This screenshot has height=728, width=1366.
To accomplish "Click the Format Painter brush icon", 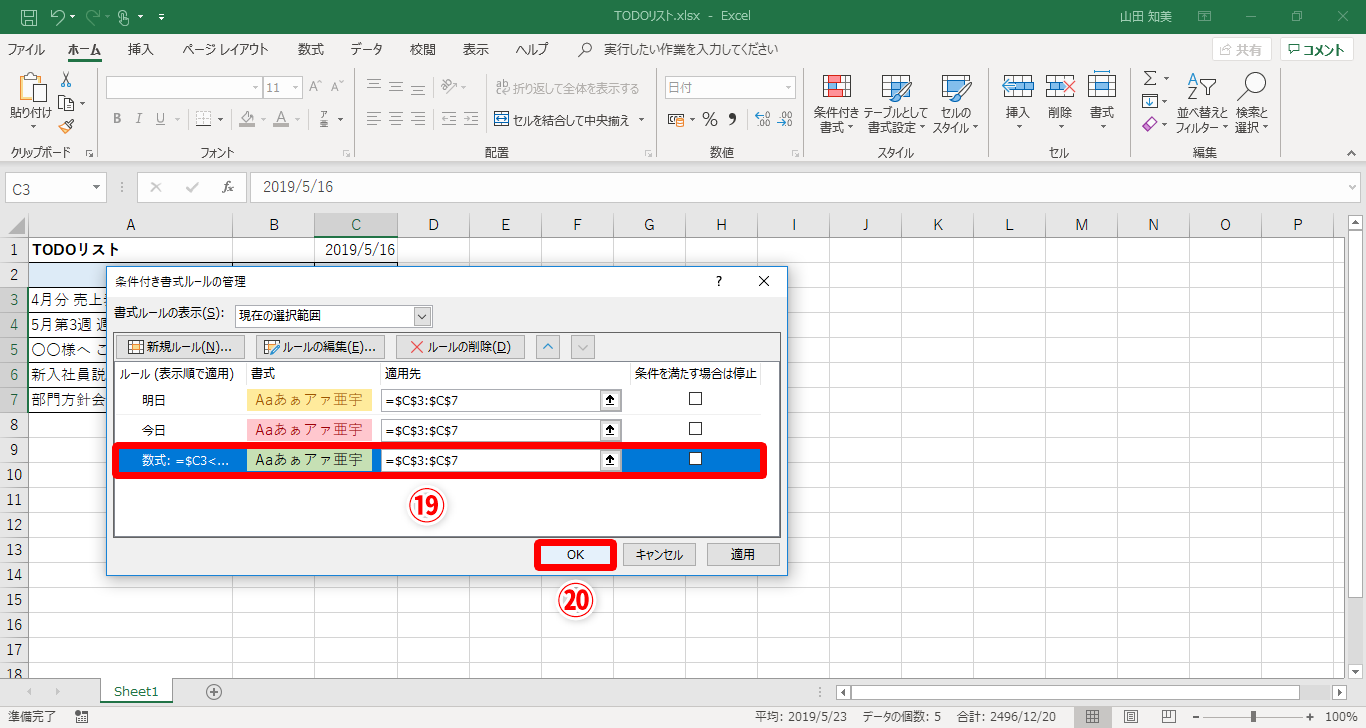I will [x=66, y=127].
